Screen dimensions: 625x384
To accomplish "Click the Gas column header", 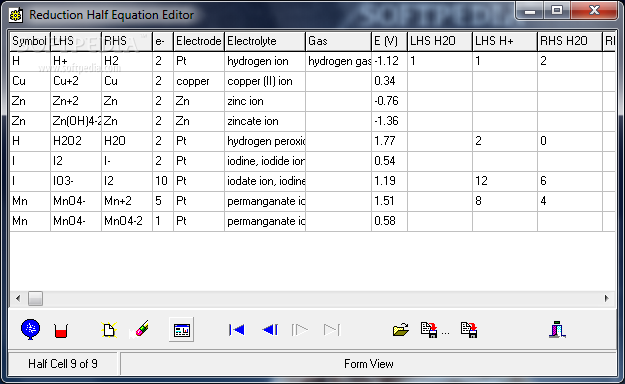I will (338, 41).
